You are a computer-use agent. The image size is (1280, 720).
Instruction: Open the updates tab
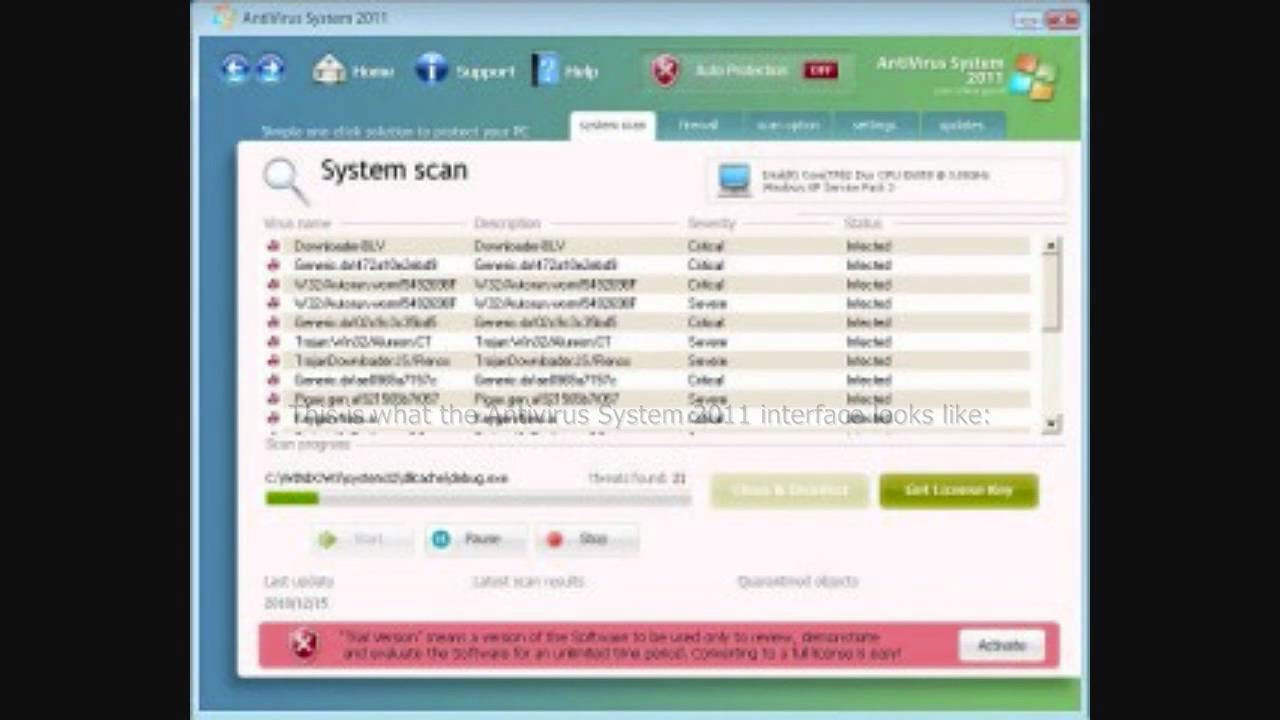point(962,125)
